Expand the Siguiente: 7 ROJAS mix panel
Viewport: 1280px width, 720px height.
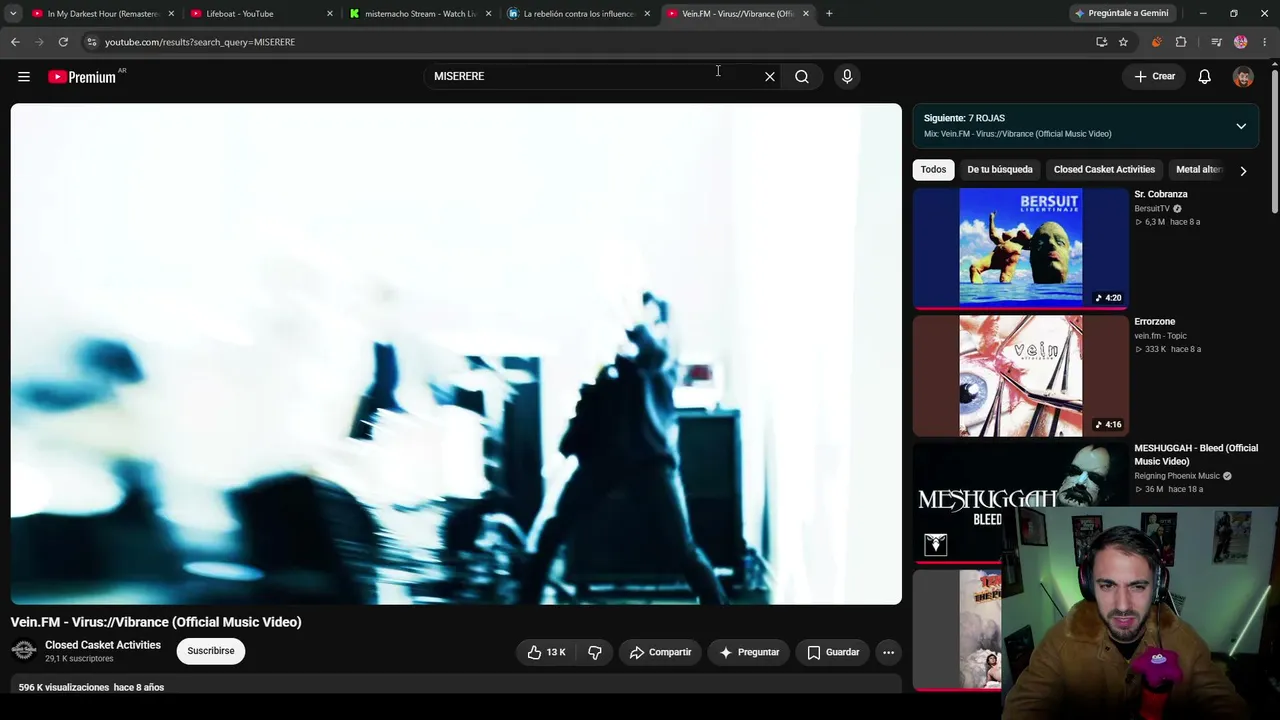1241,126
